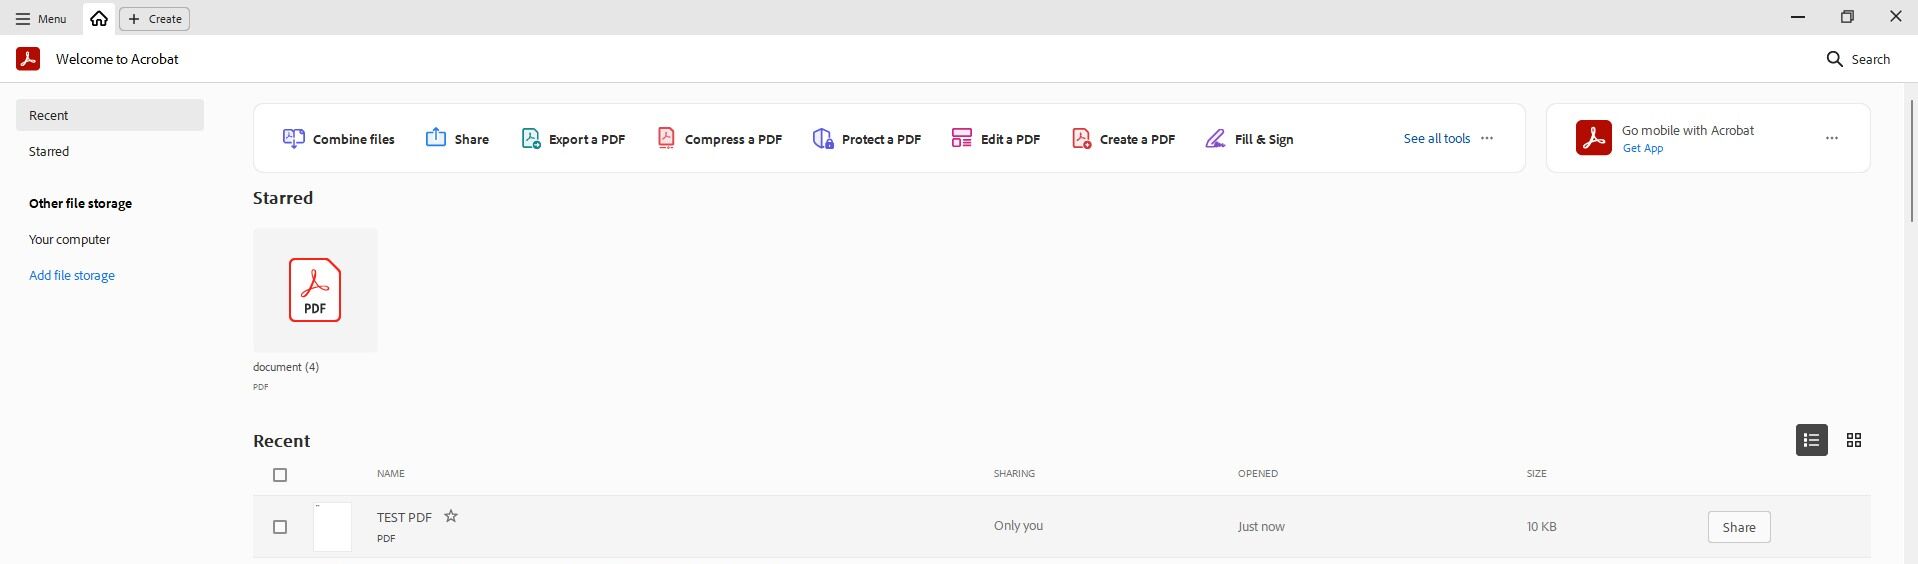Screen dimensions: 1918x564
Task: Launch the Combine files tool
Action: pos(338,139)
